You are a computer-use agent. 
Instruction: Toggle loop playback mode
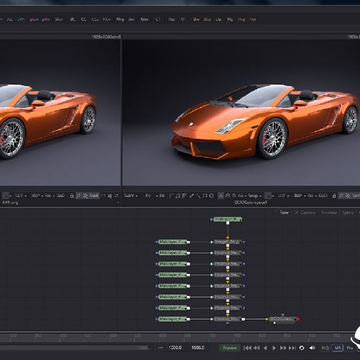[x=302, y=348]
